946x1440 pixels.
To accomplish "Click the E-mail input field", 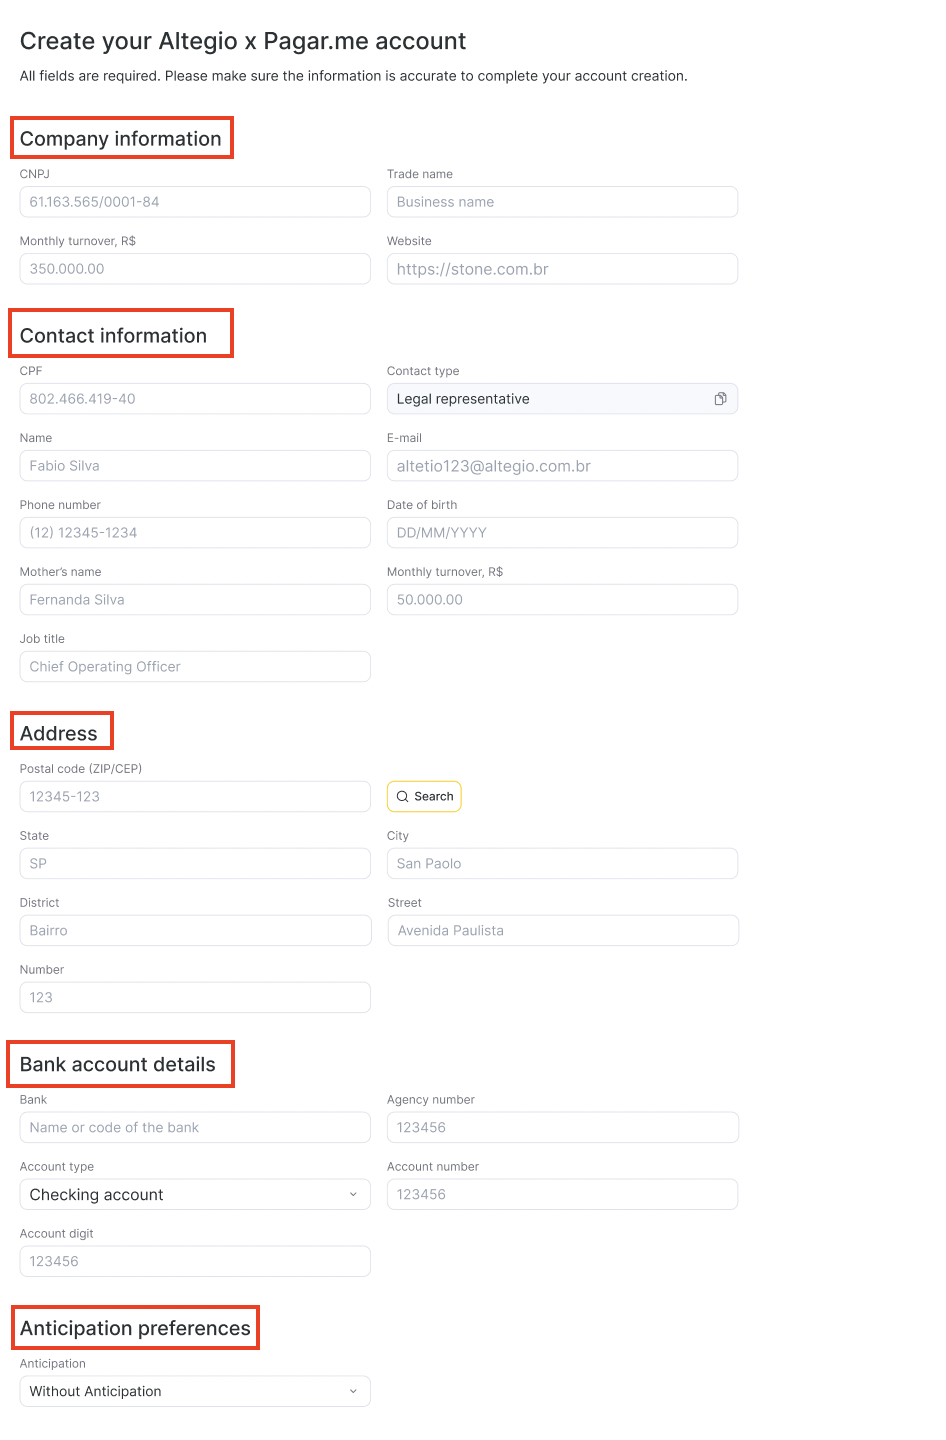I will coord(562,466).
